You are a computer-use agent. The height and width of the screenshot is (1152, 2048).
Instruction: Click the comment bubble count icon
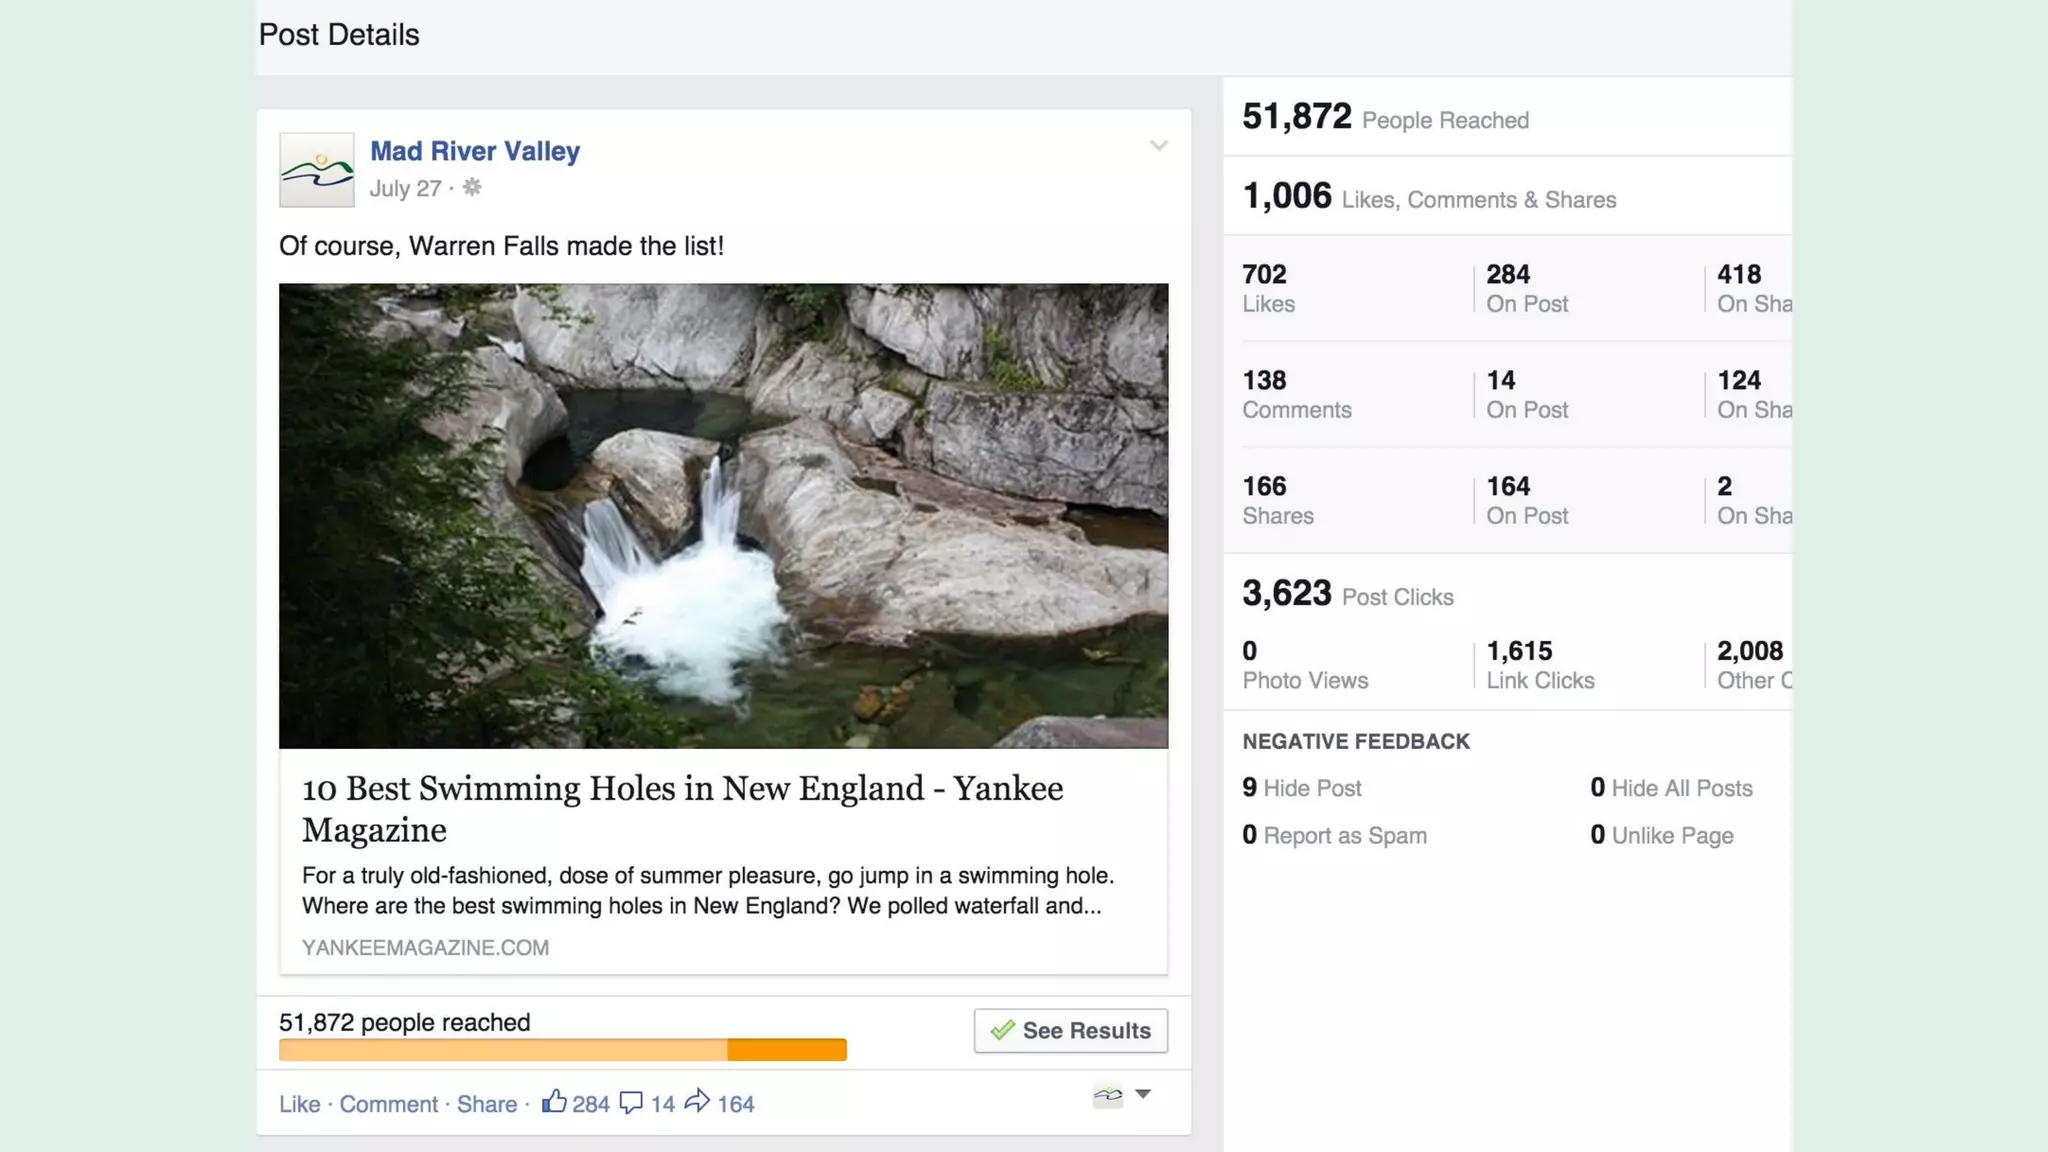coord(631,1103)
